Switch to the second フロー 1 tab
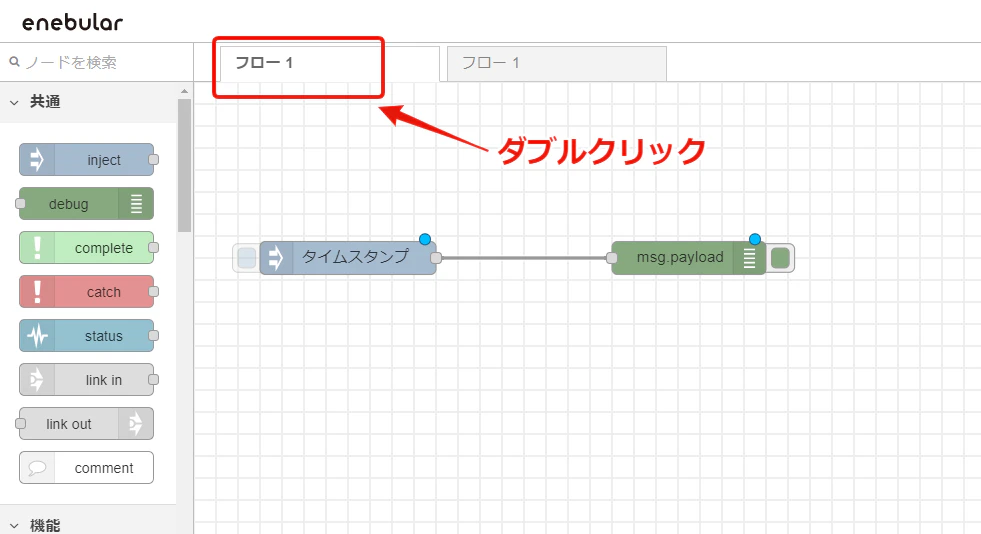Screen dimensions: 981x534 pos(557,63)
